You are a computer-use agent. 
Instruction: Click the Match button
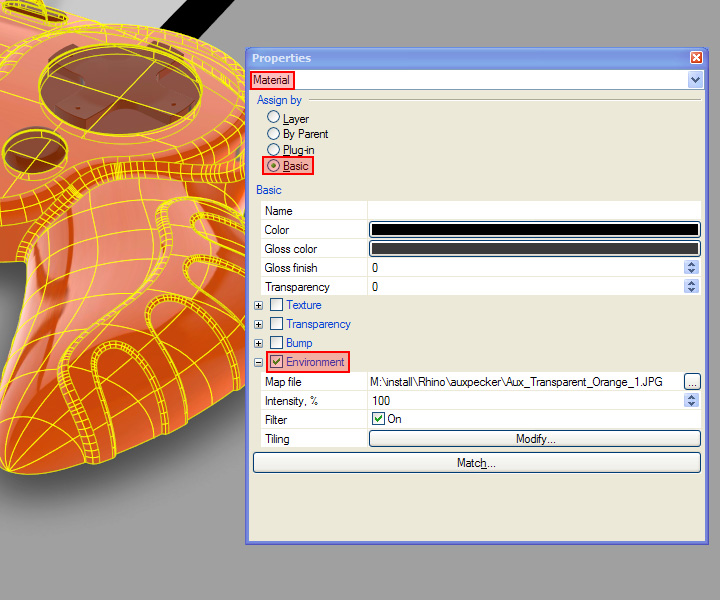476,463
